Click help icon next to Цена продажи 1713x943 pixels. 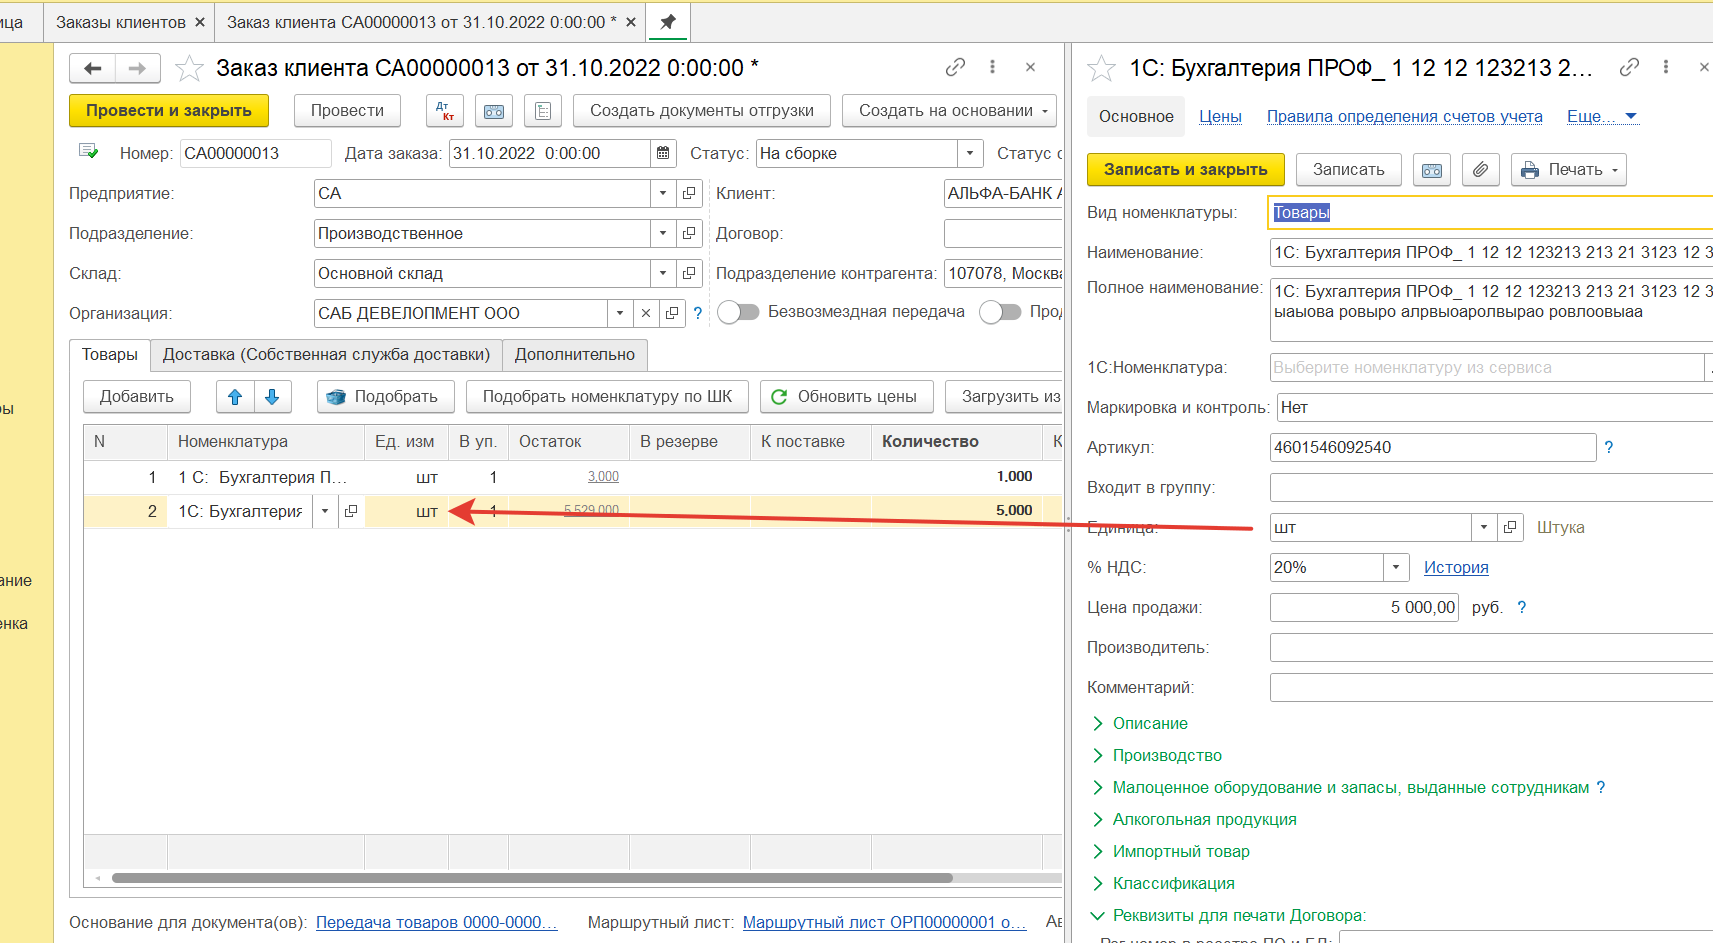1522,607
